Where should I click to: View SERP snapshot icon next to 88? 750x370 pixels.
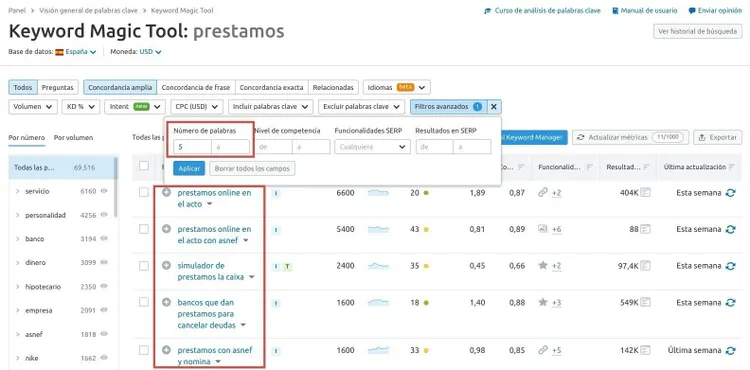[646, 229]
